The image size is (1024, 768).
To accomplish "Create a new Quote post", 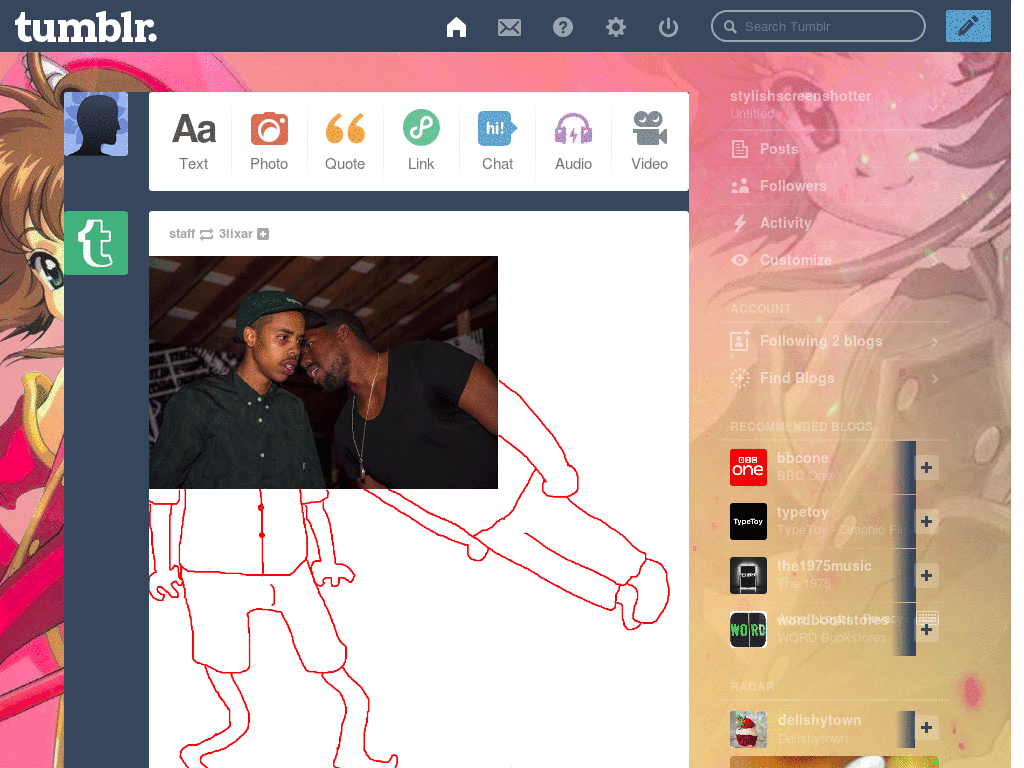I will pos(345,141).
